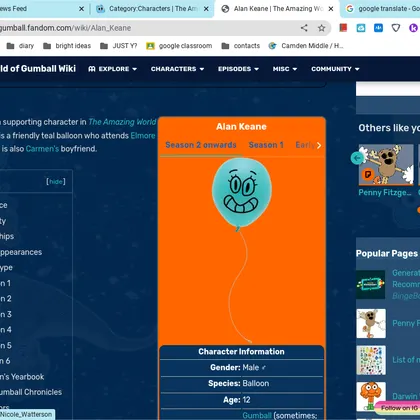
Task: Click the Gumball Chronicles contents entry
Action: (x=31, y=392)
